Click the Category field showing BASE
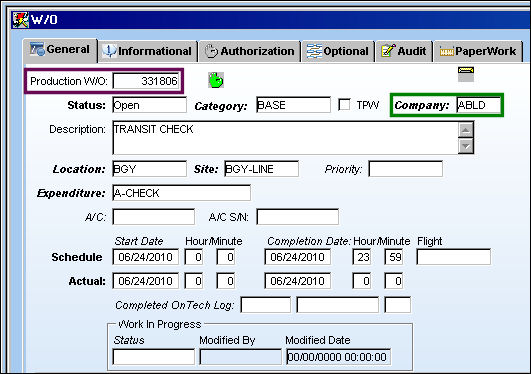Screen dimensions: 531x374 coord(293,105)
